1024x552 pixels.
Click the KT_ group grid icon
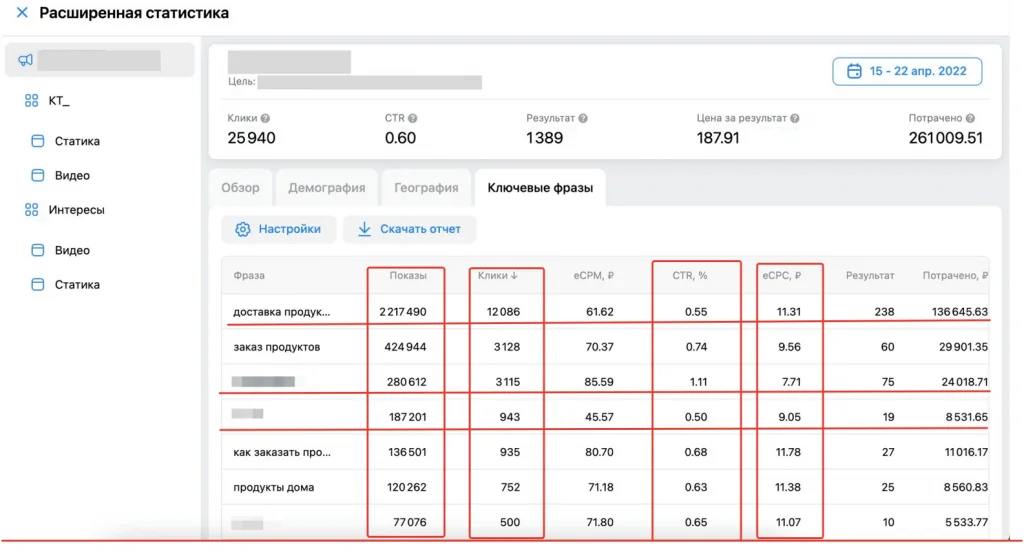click(31, 101)
